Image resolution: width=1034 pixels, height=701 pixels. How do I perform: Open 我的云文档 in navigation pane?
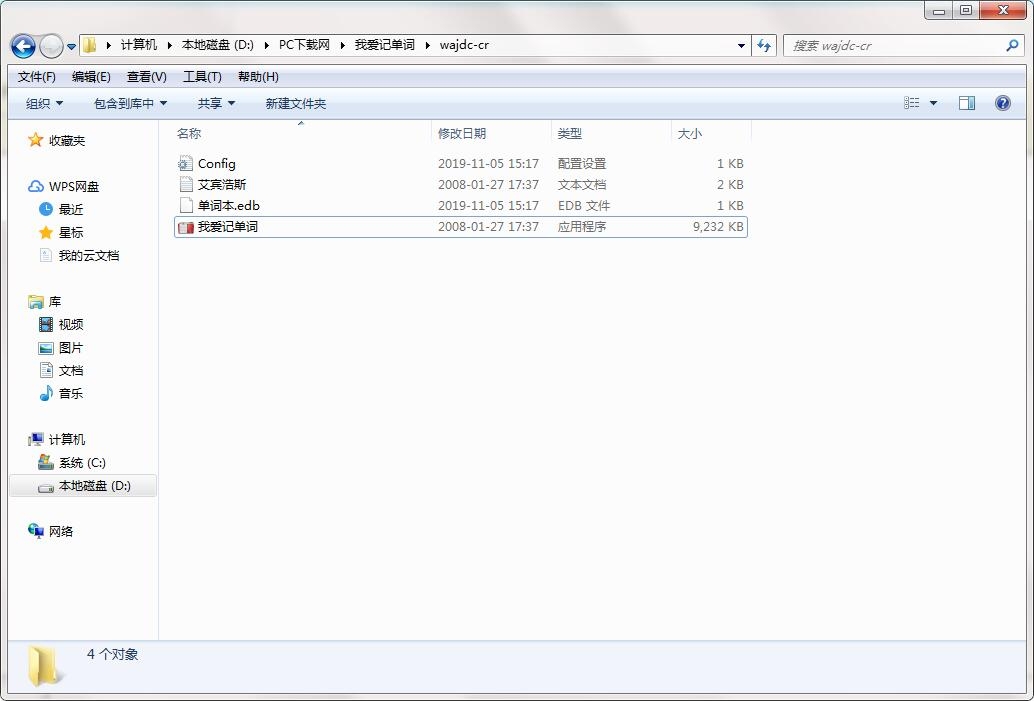89,255
